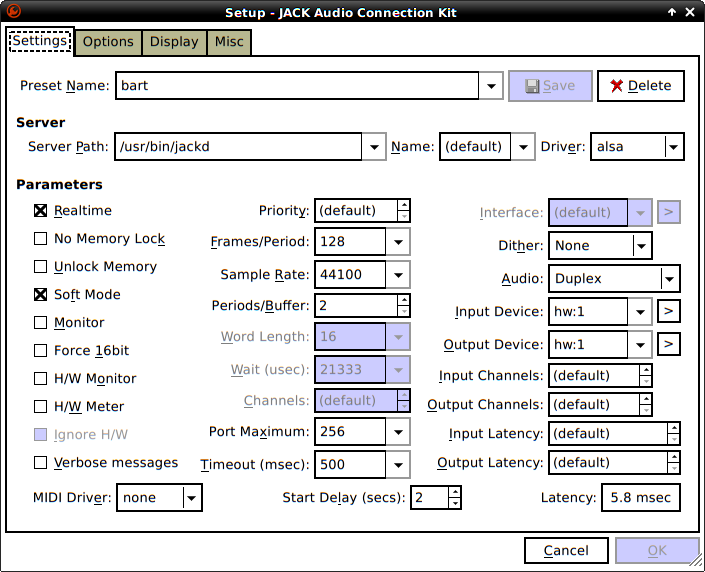Close the Setup window

click(x=690, y=12)
